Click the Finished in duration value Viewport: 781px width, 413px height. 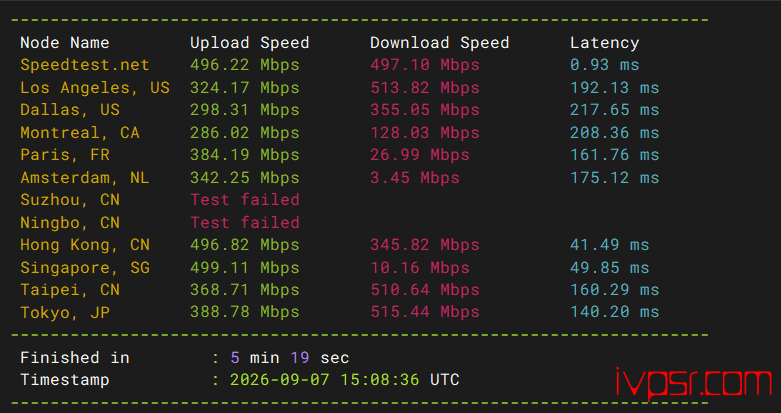click(289, 358)
